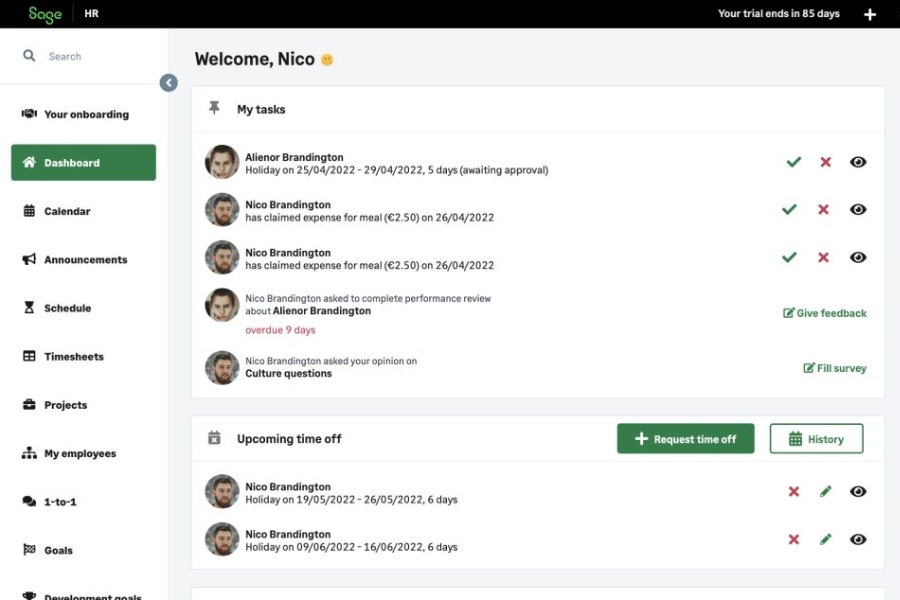Screen dimensions: 900x600
Task: Go to Timesheets in sidebar
Action: tap(73, 357)
